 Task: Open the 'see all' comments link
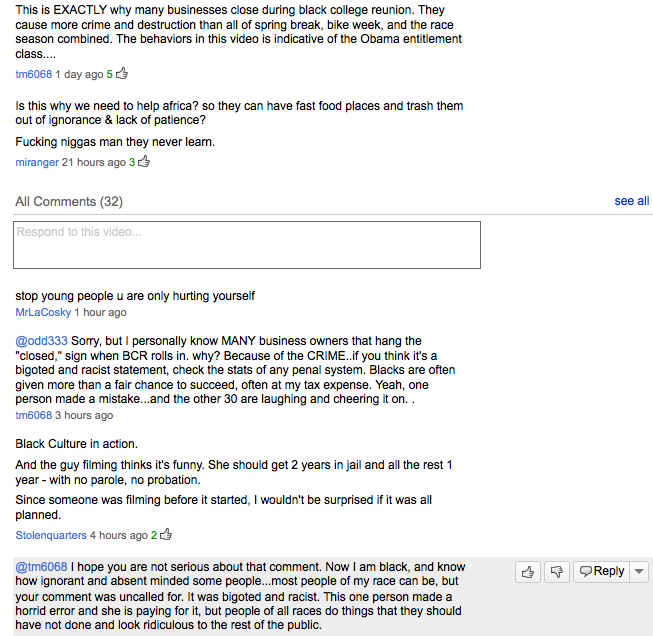click(x=631, y=201)
